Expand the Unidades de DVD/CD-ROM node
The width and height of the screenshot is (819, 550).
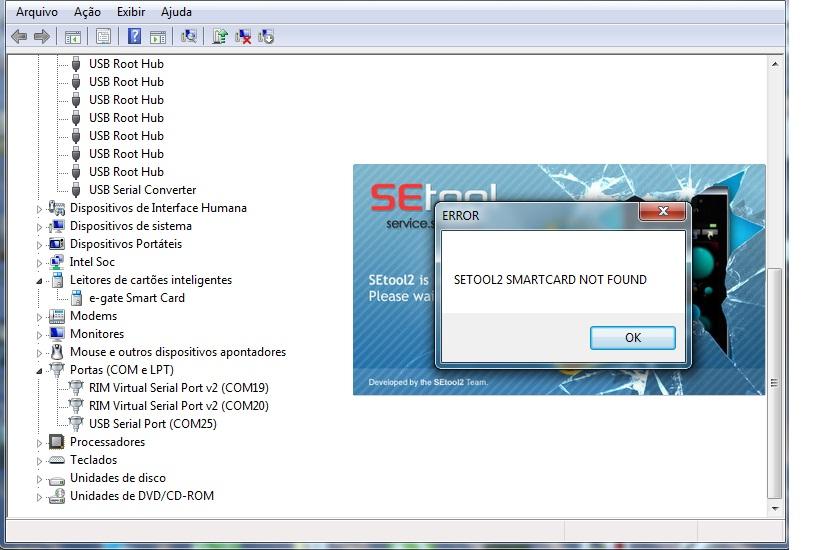(x=39, y=497)
